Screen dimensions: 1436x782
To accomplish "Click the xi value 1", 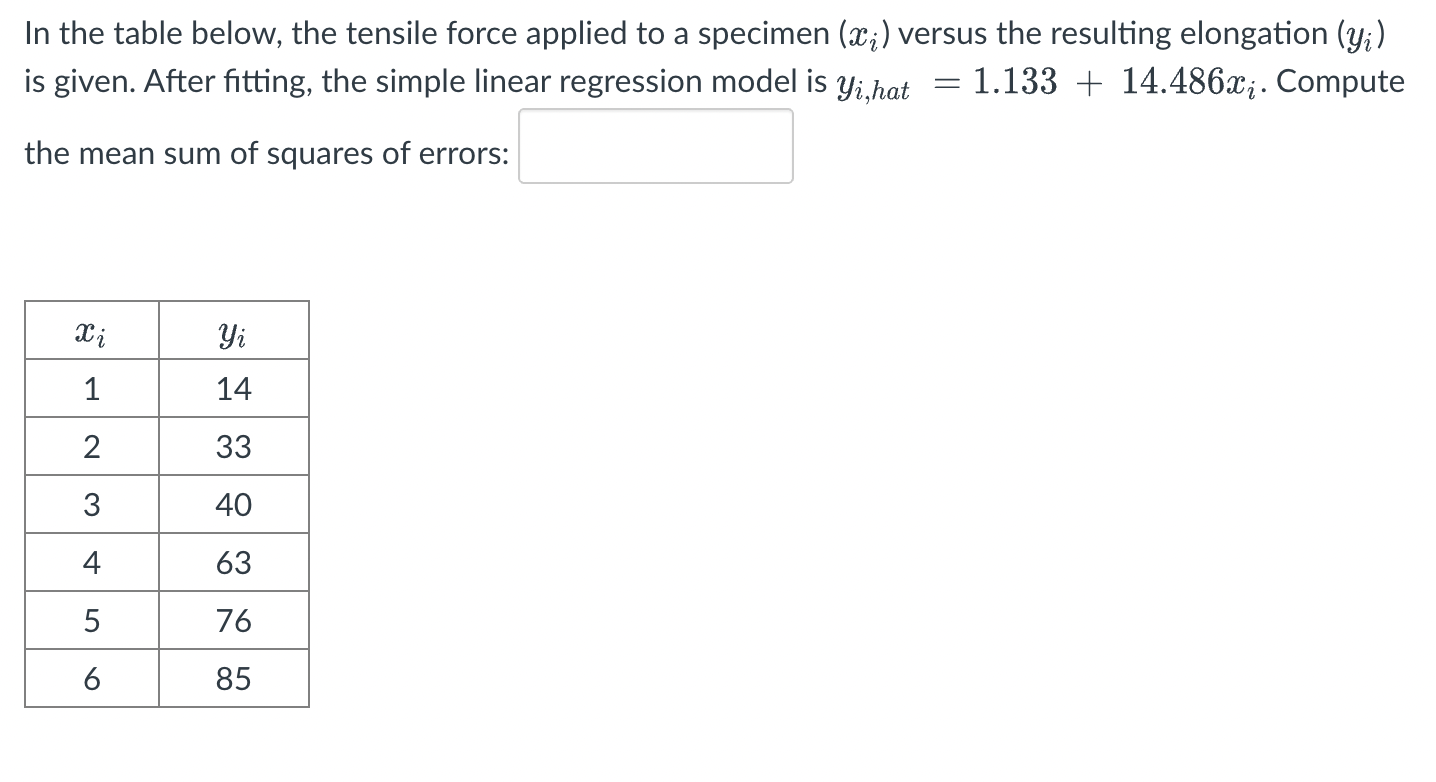I will pyautogui.click(x=91, y=389).
